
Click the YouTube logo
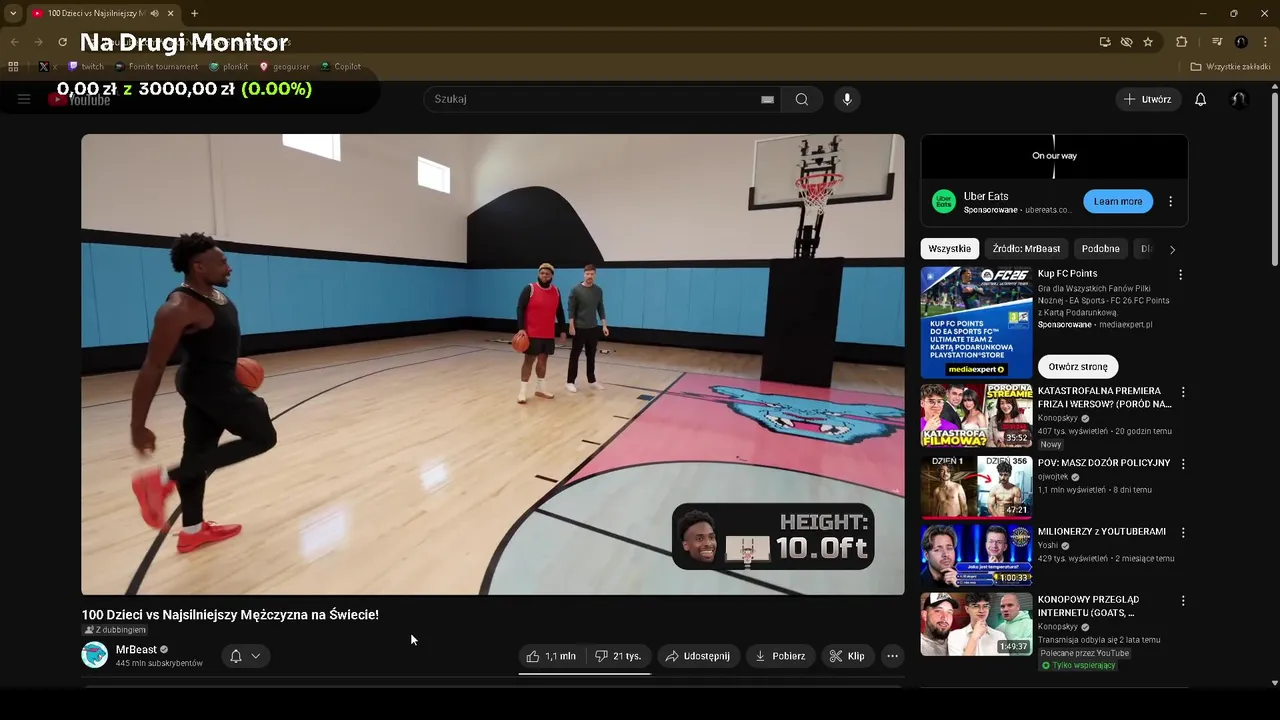pyautogui.click(x=80, y=100)
